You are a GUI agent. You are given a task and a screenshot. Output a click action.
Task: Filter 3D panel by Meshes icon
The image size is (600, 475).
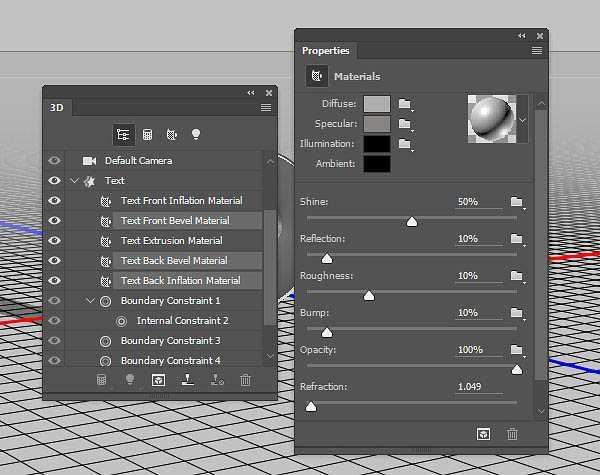[x=147, y=134]
